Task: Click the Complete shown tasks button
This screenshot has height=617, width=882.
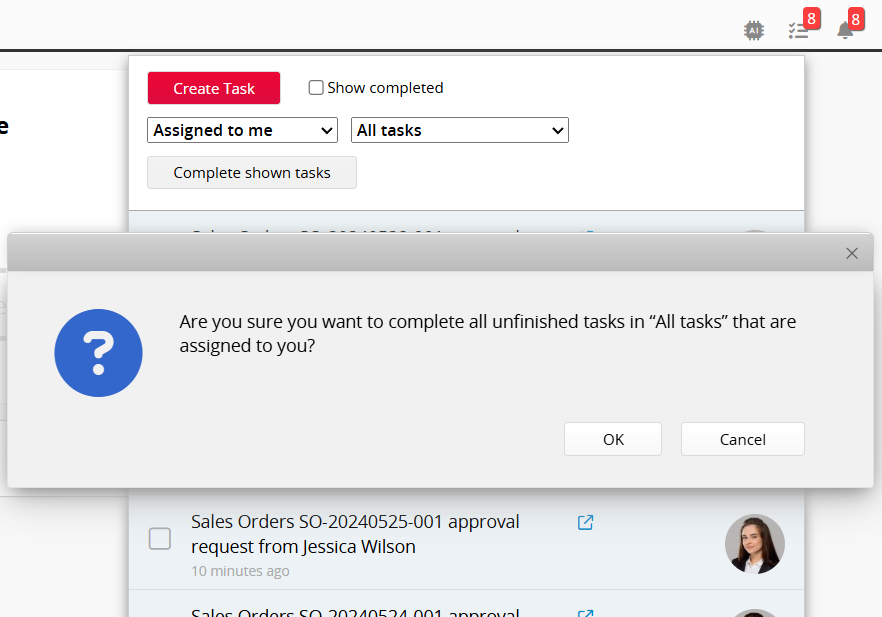Action: tap(252, 173)
